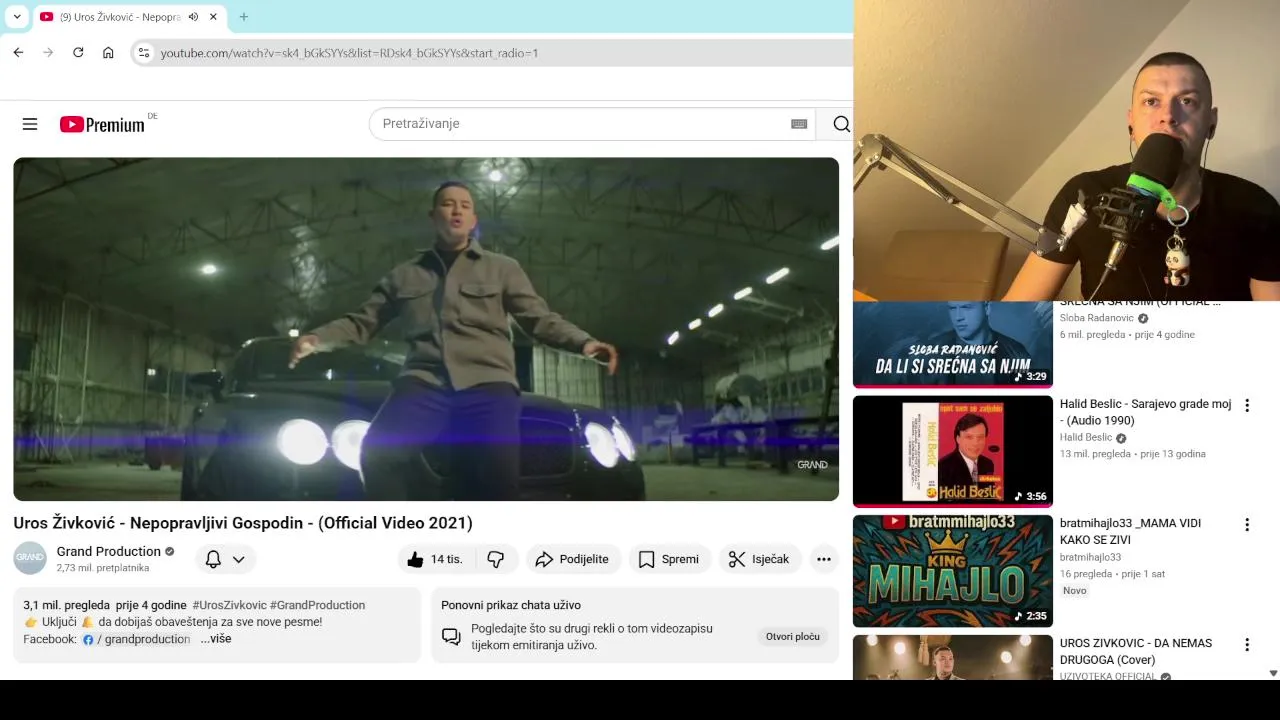This screenshot has width=1280, height=720.
Task: Click the #GrandProduction hashtag
Action: [x=317, y=605]
